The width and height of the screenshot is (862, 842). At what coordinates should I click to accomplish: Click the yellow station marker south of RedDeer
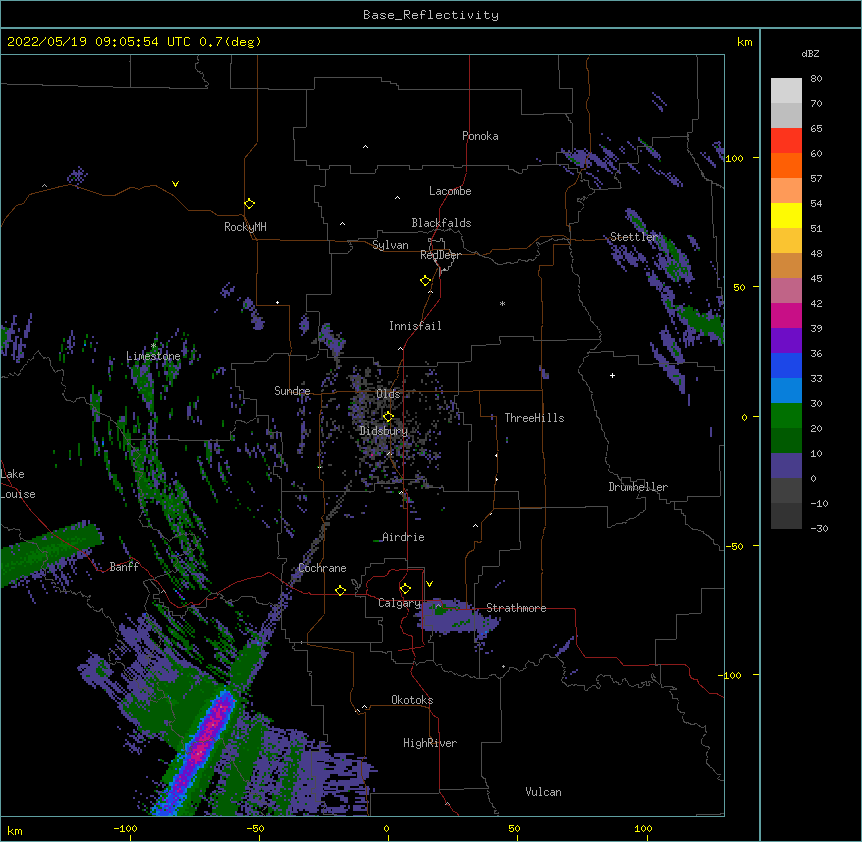pos(426,281)
